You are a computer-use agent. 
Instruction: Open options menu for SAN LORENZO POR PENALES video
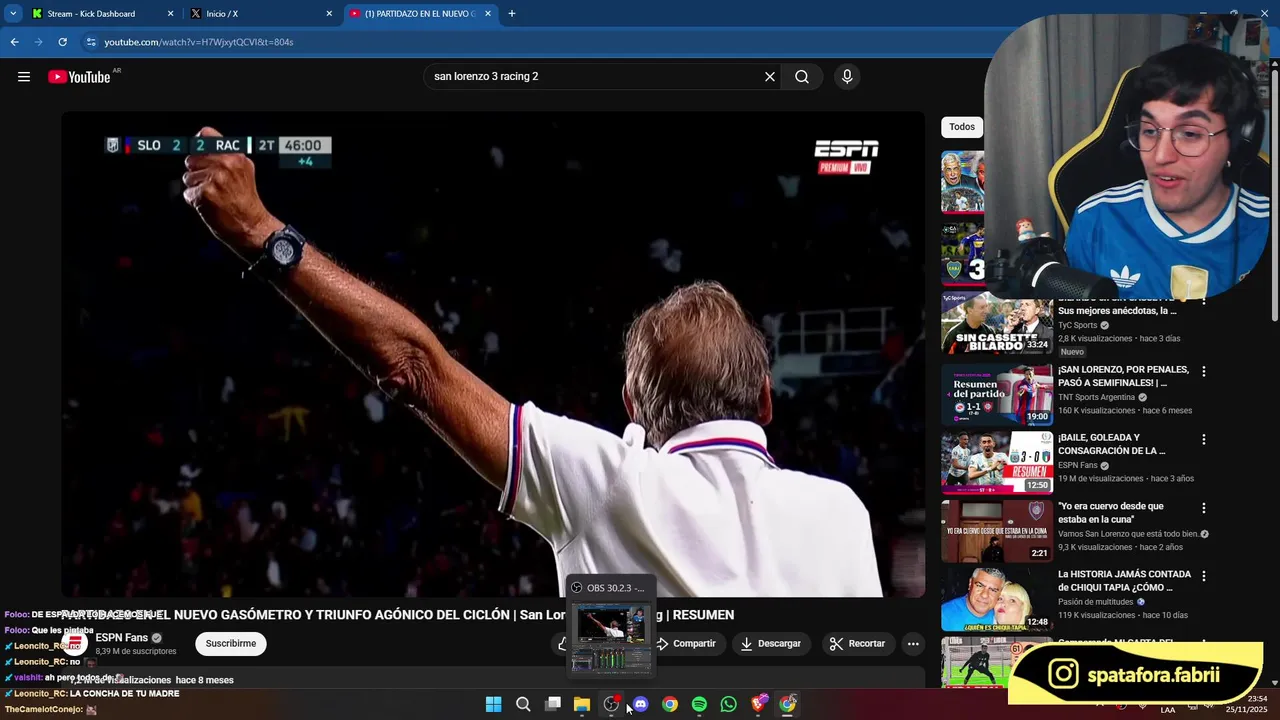1204,371
